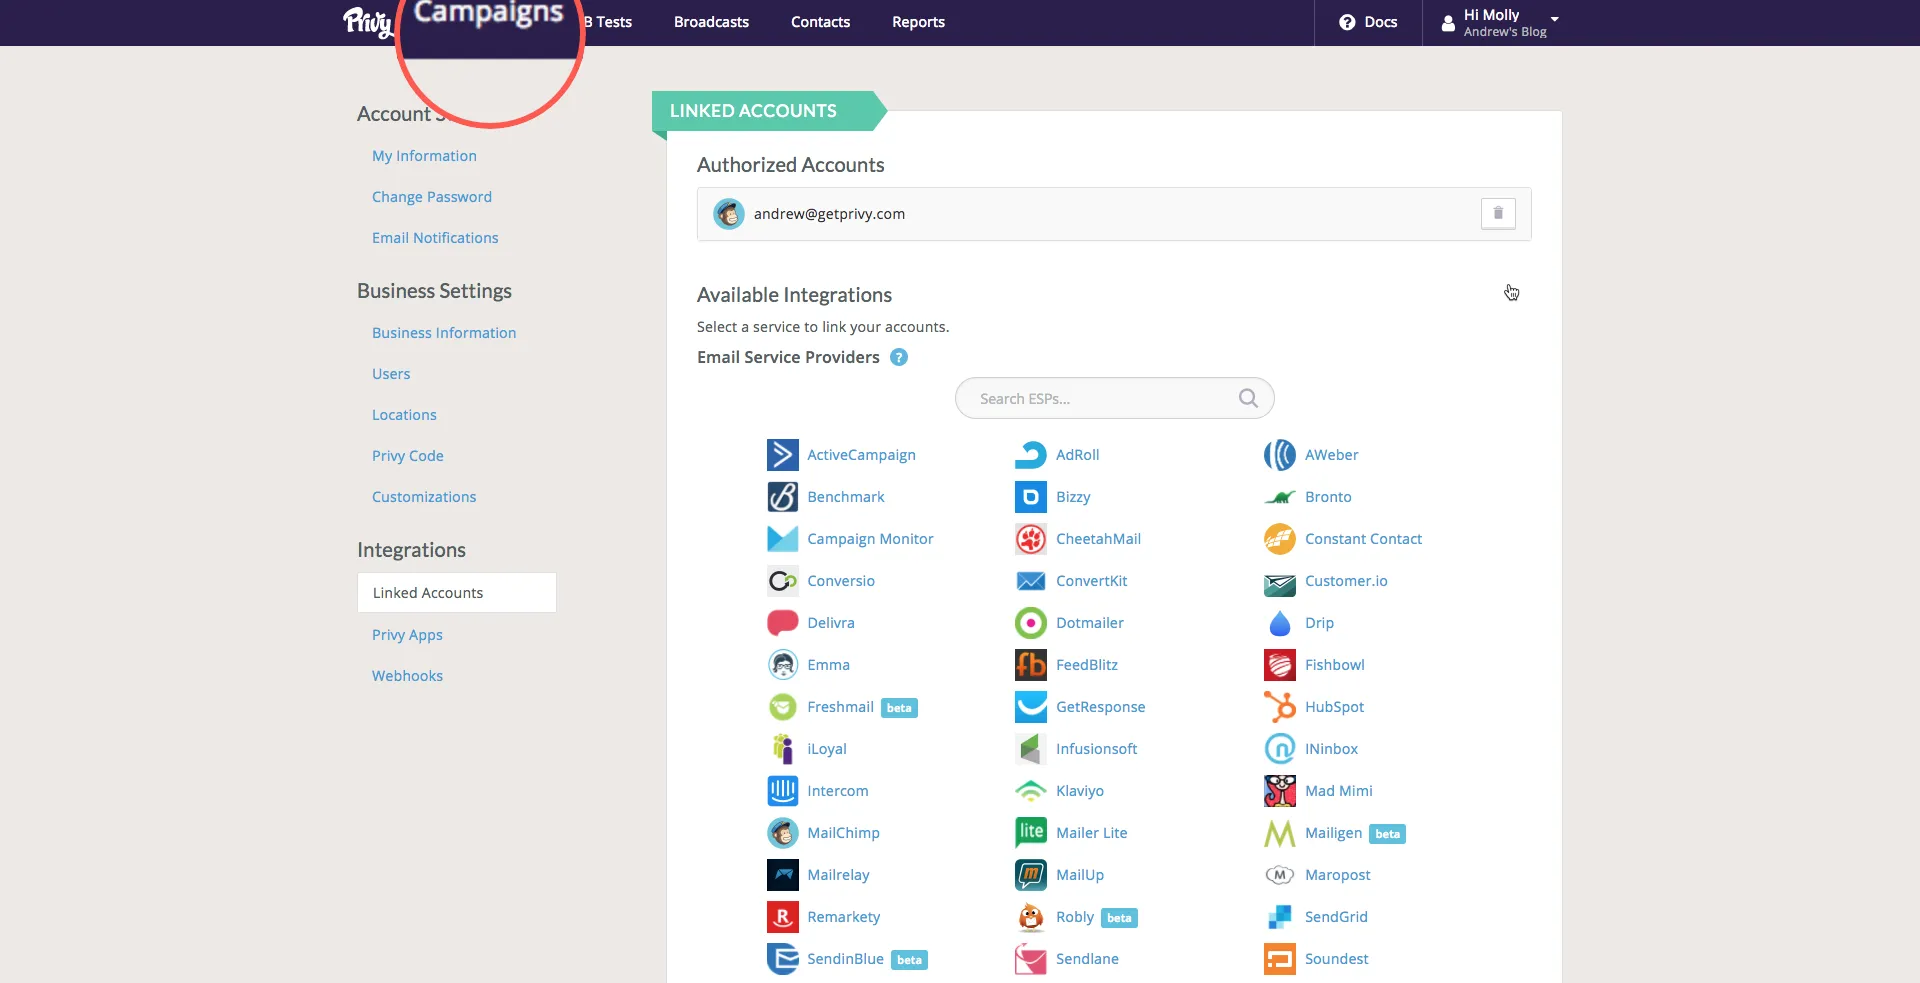The width and height of the screenshot is (1920, 983).
Task: Click the MailChimp monkey icon
Action: click(x=782, y=833)
